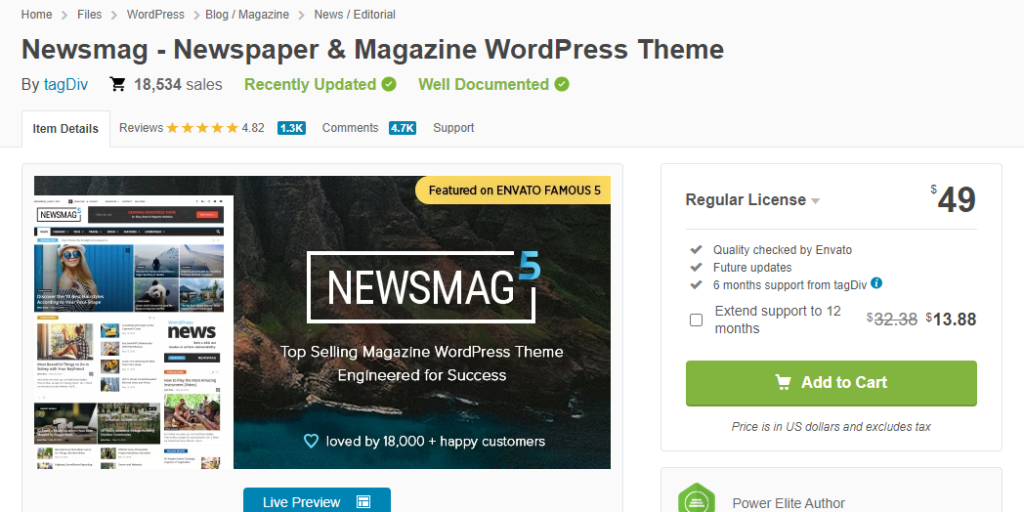1024x512 pixels.
Task: Click the Future updates text
Action: click(752, 267)
